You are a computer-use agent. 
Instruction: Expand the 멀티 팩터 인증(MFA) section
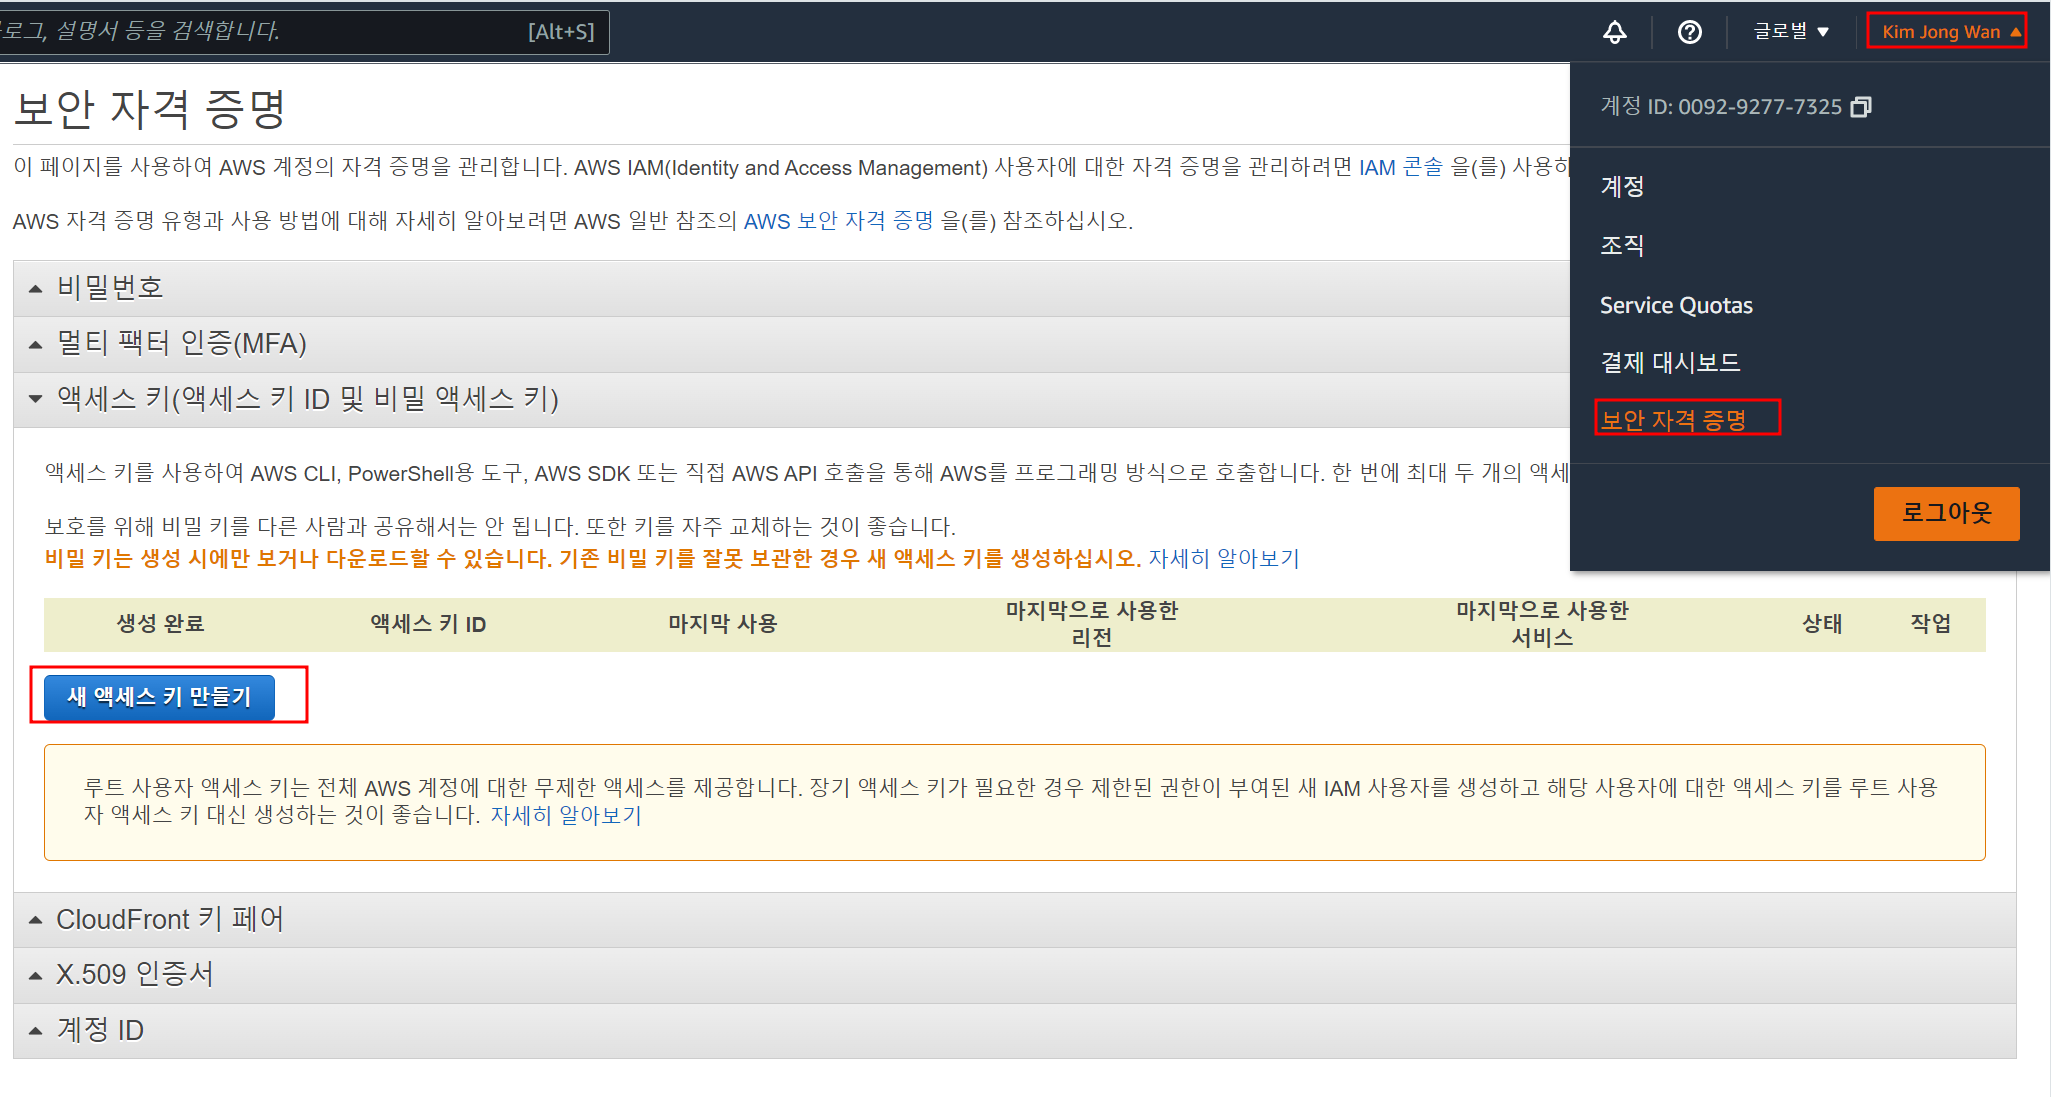(180, 344)
